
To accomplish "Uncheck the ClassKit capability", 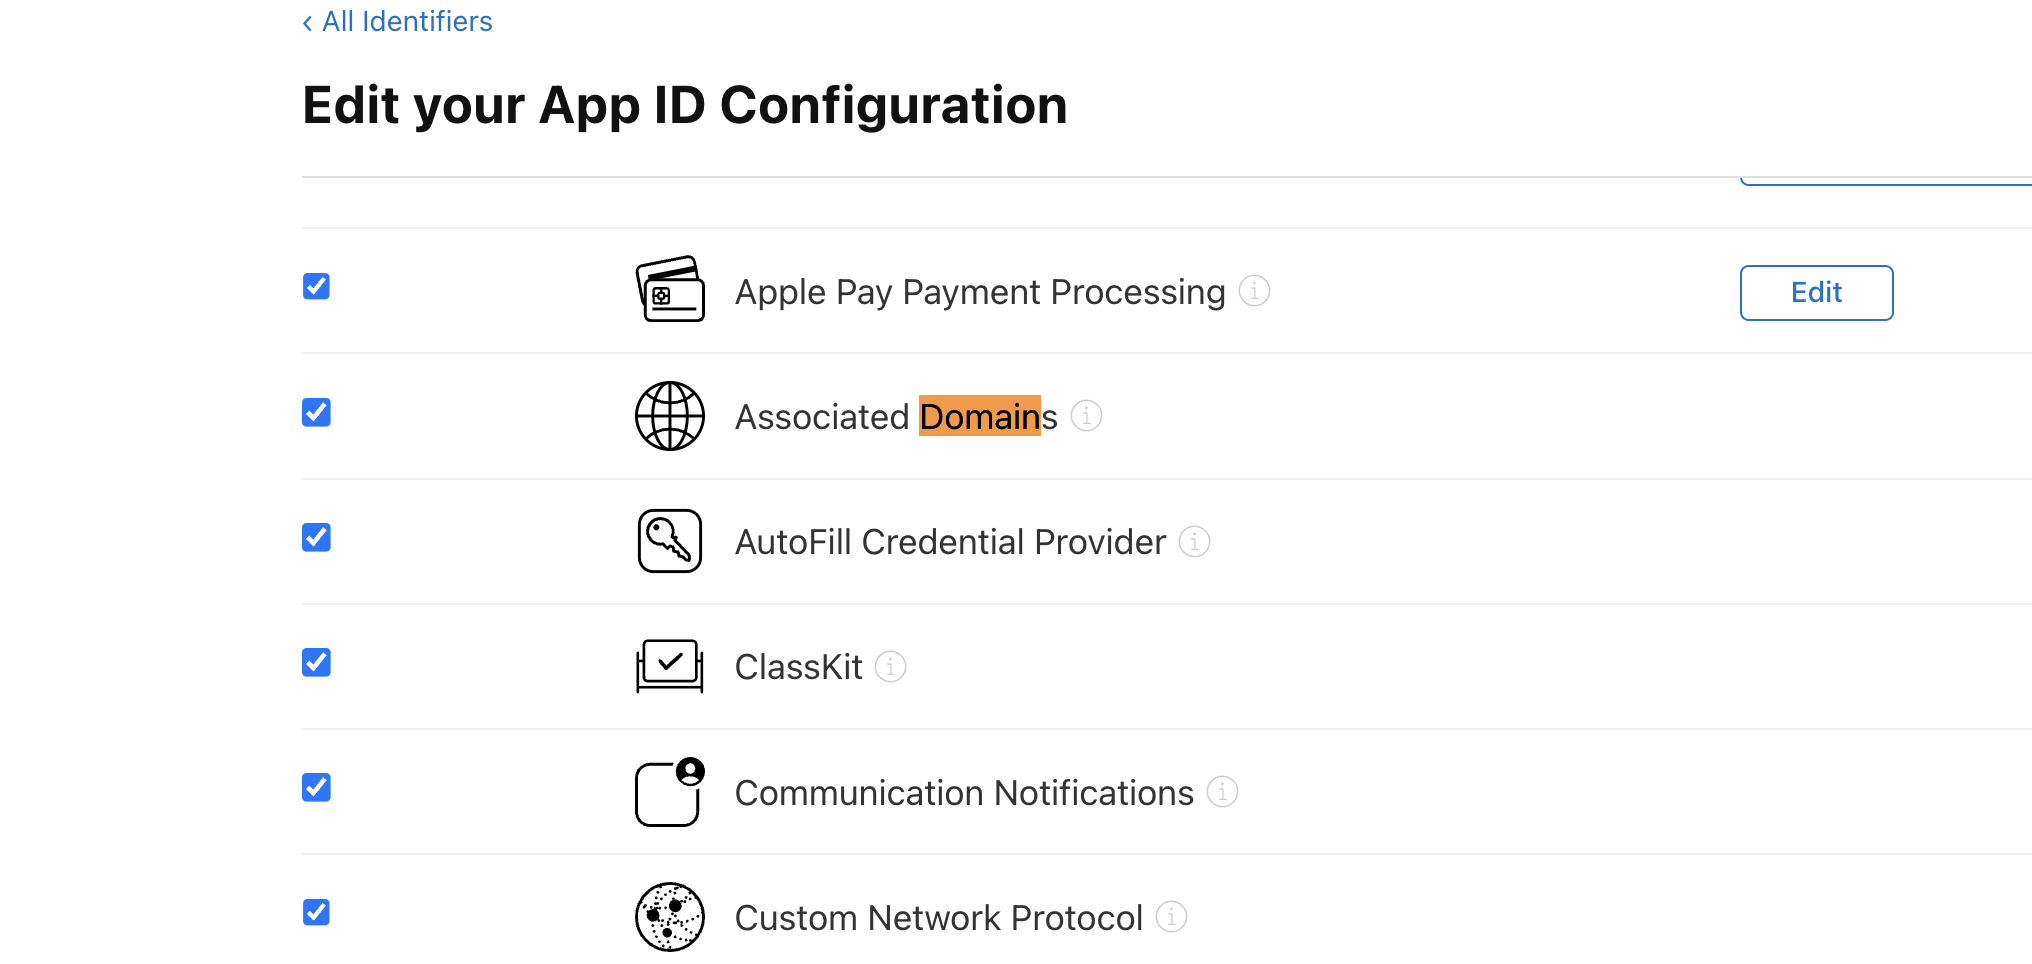I will (x=316, y=662).
